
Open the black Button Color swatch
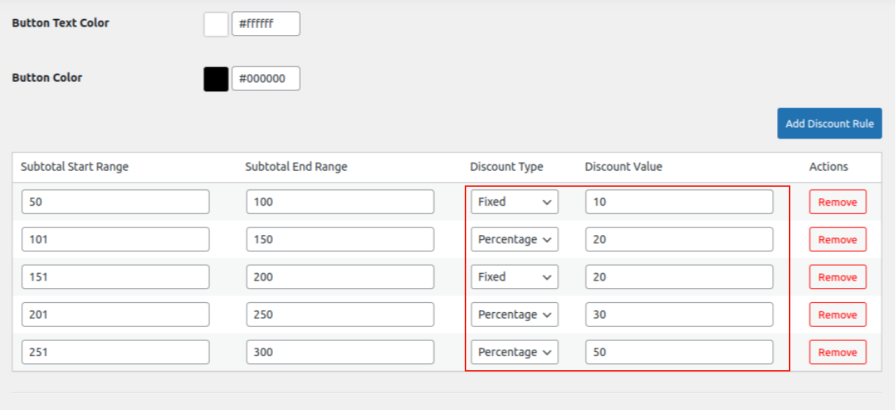216,79
